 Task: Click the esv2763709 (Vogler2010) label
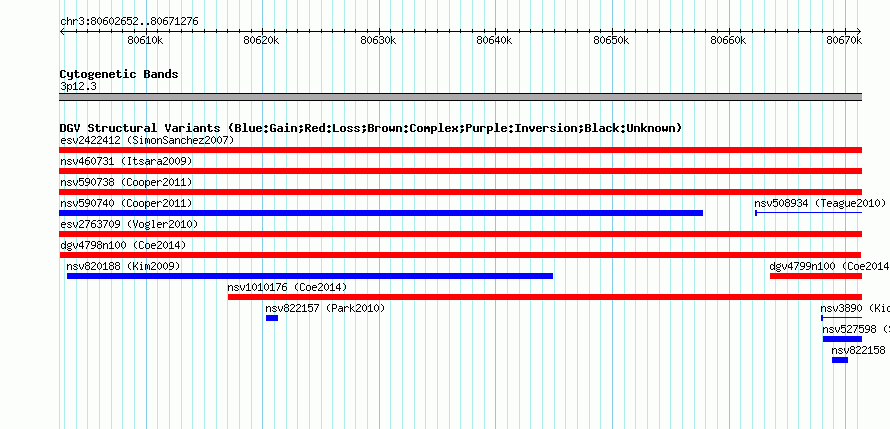coord(129,224)
